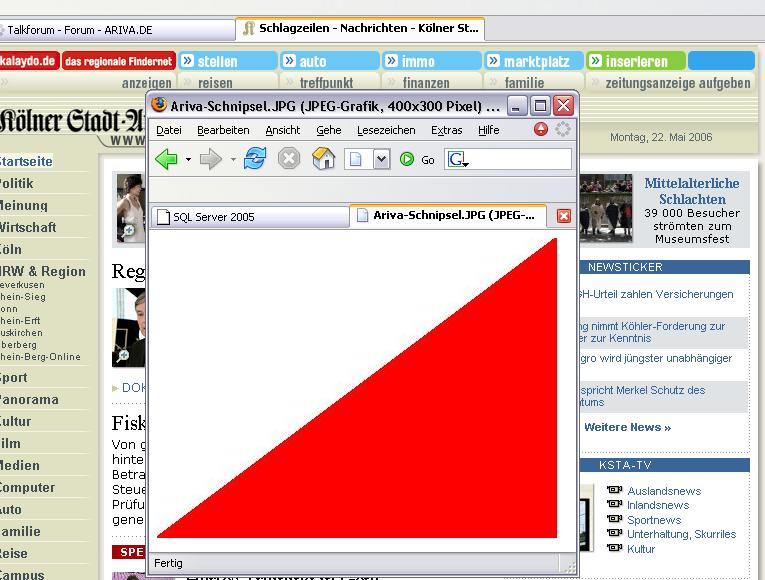Click the green Back arrow button
765x580 pixels.
tap(167, 159)
